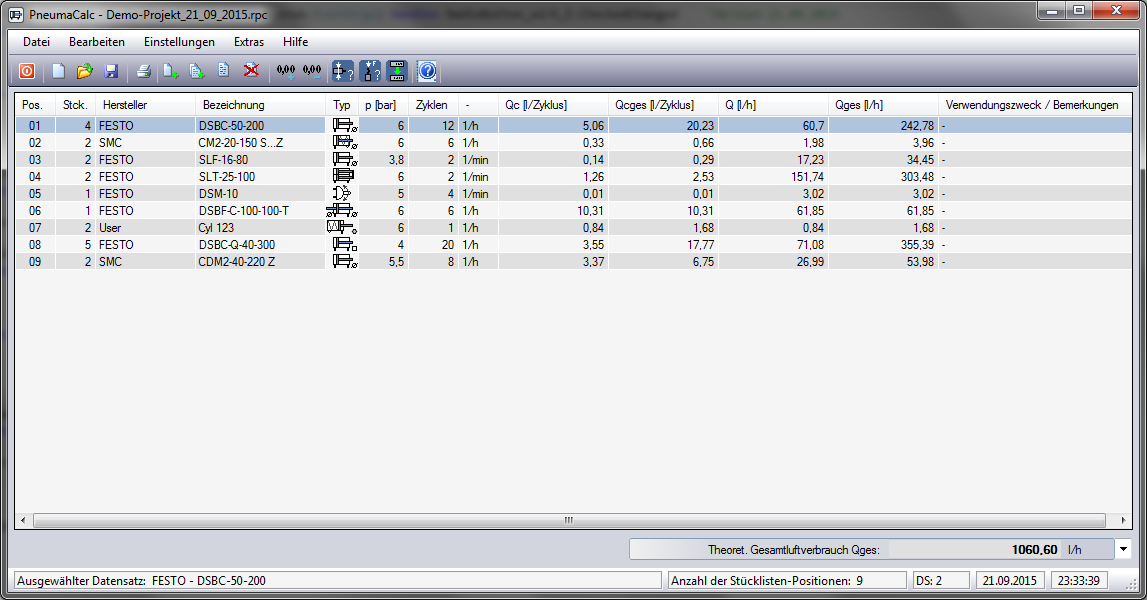Open the Datei menu
The image size is (1147, 600).
pos(37,42)
